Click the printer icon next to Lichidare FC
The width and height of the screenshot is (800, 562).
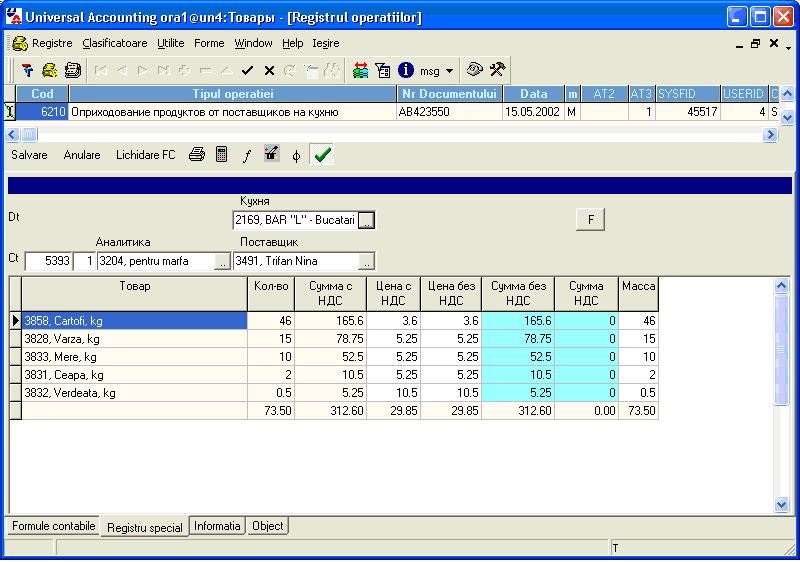[x=197, y=155]
